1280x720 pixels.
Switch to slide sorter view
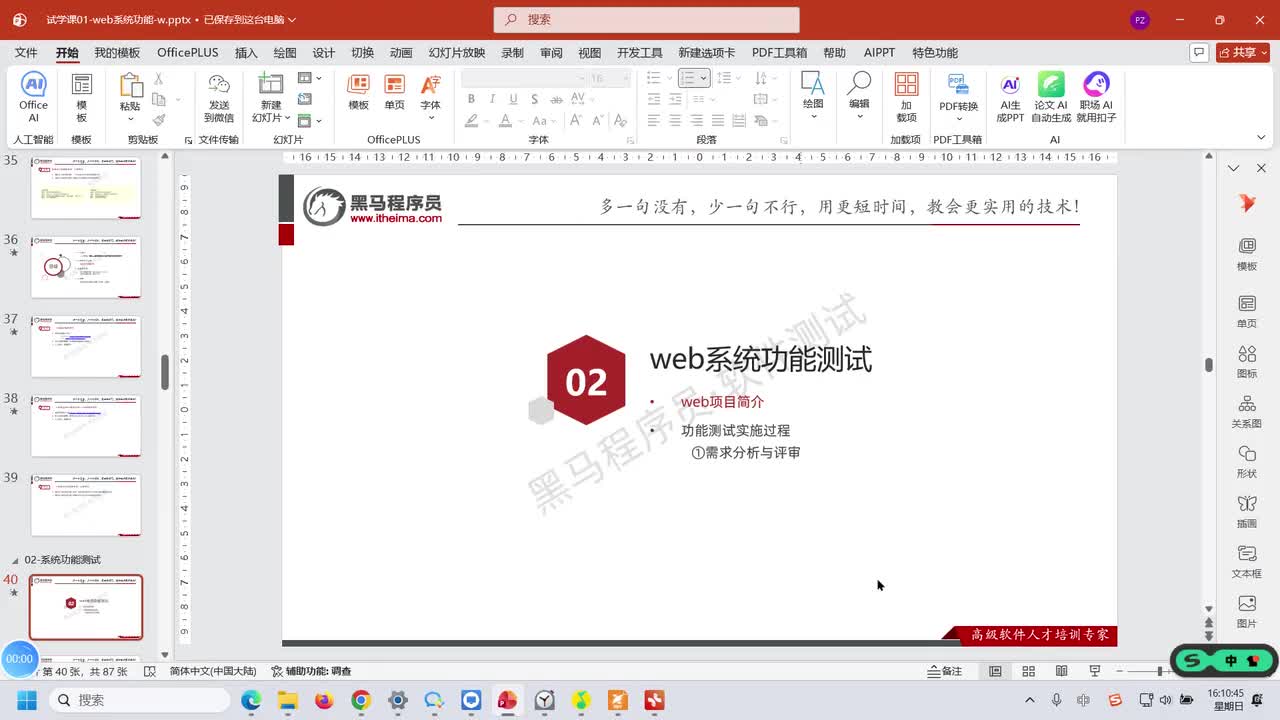[x=1028, y=671]
